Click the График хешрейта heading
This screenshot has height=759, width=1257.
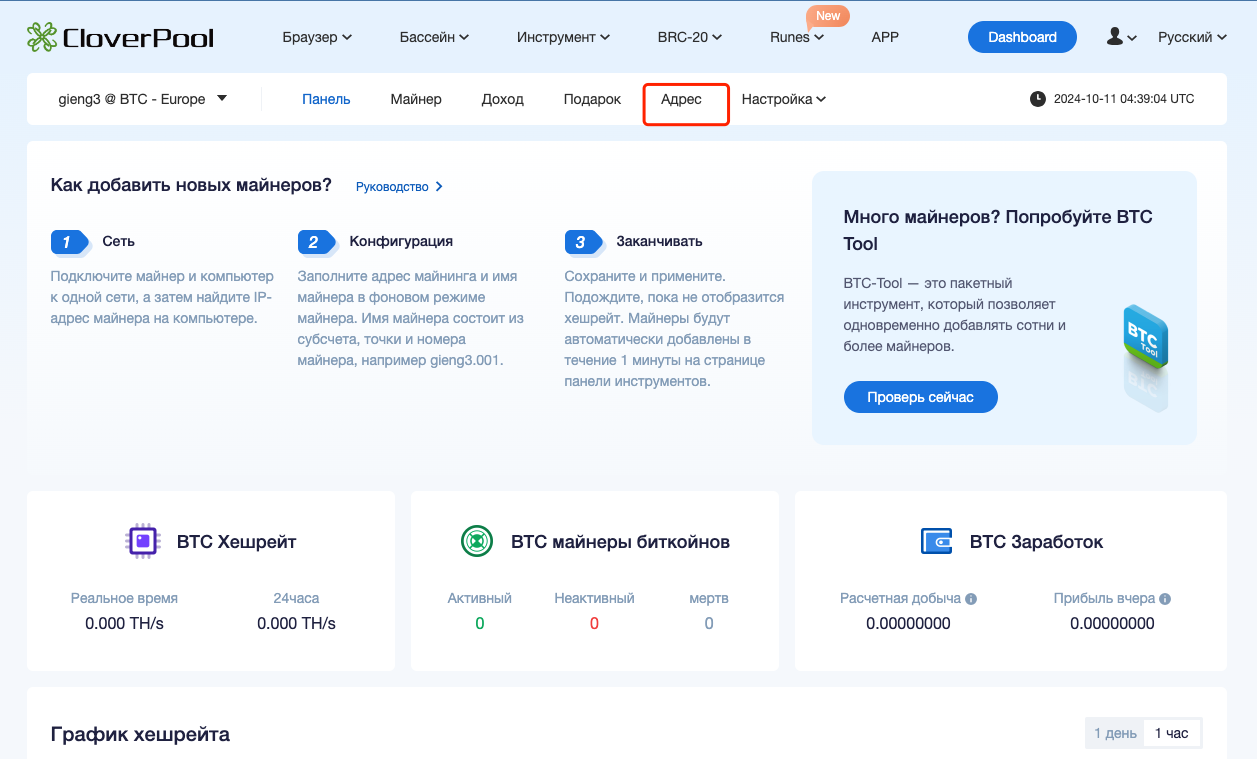140,734
